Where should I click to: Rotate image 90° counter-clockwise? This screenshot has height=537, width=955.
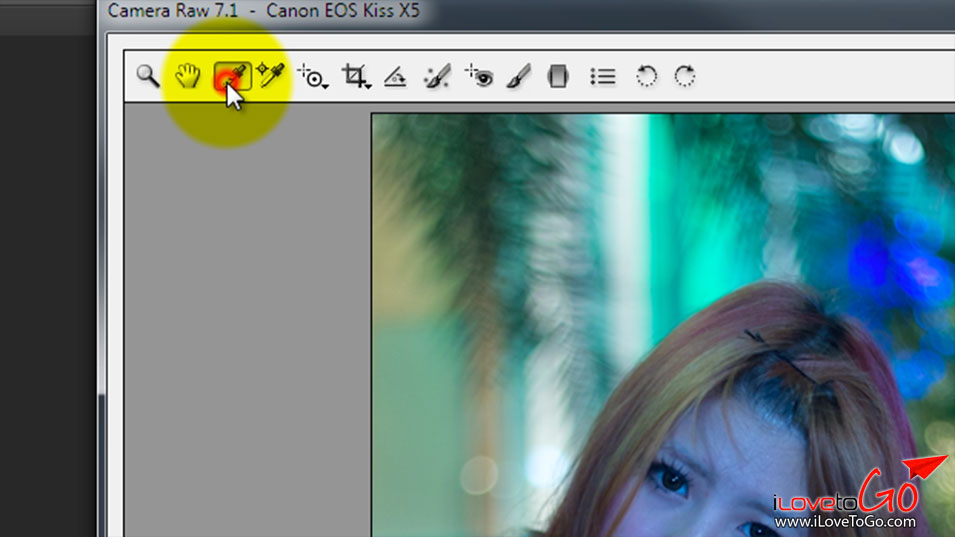pyautogui.click(x=646, y=77)
